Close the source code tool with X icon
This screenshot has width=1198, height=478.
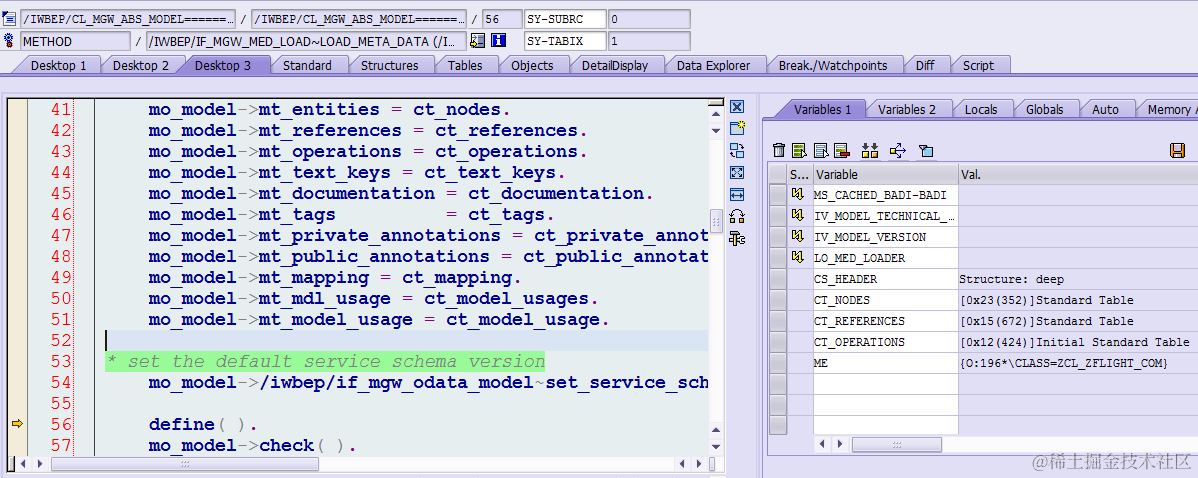737,107
